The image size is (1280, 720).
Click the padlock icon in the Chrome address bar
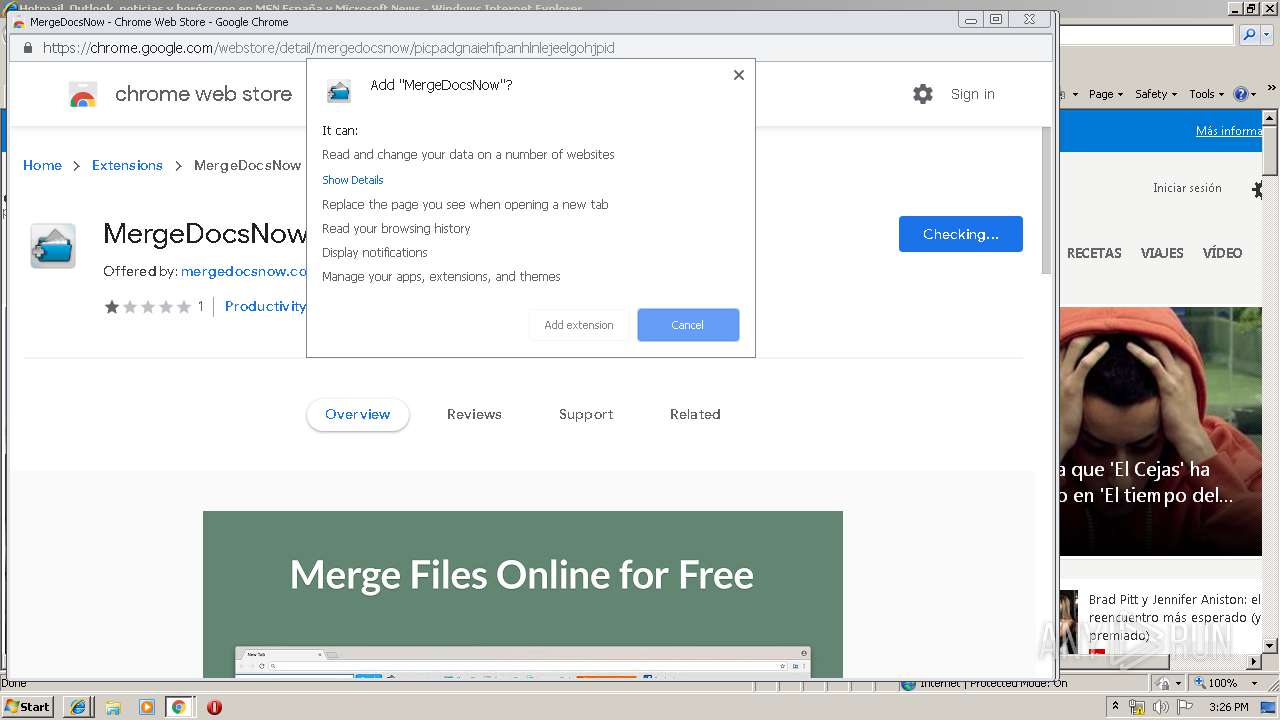[27, 48]
